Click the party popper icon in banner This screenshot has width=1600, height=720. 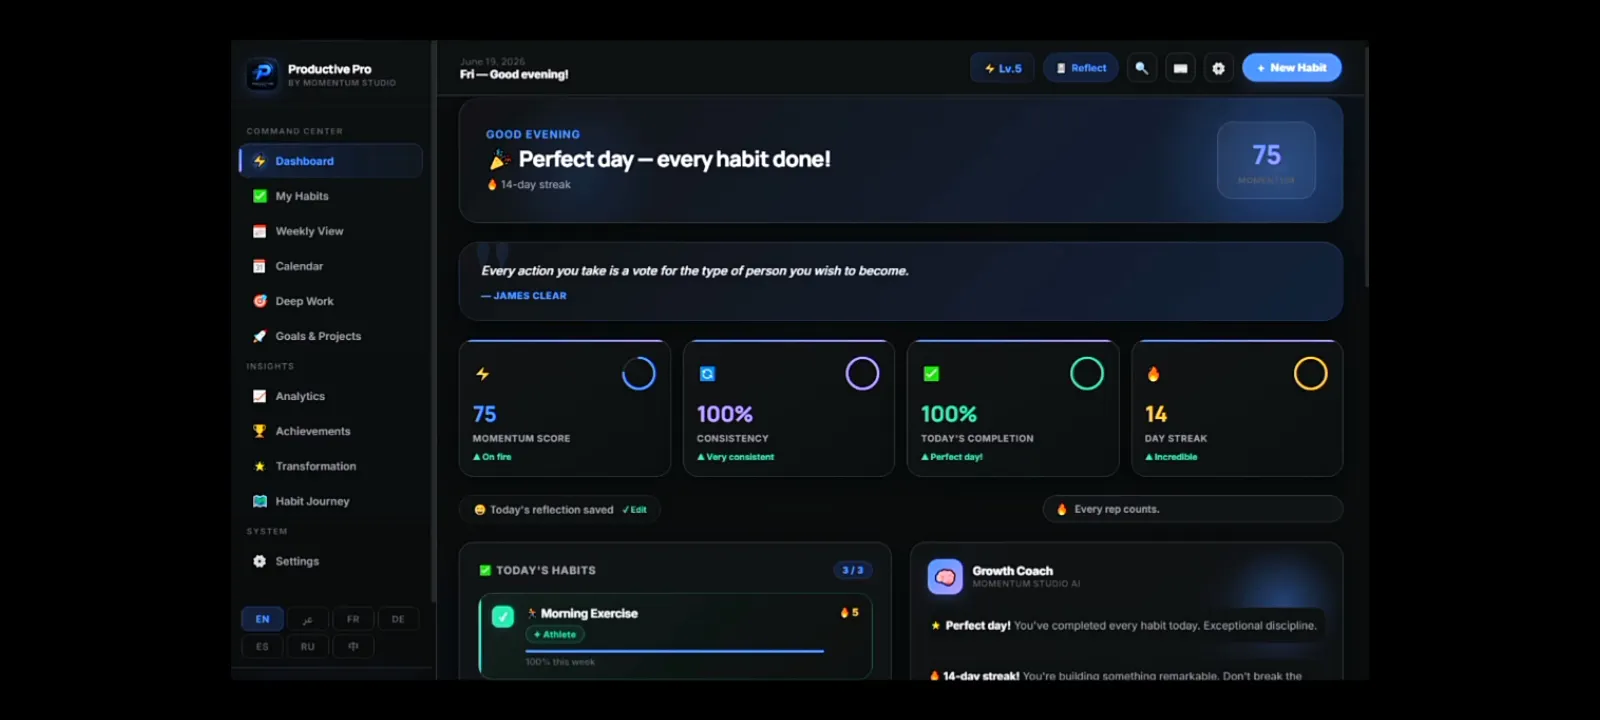(x=499, y=160)
